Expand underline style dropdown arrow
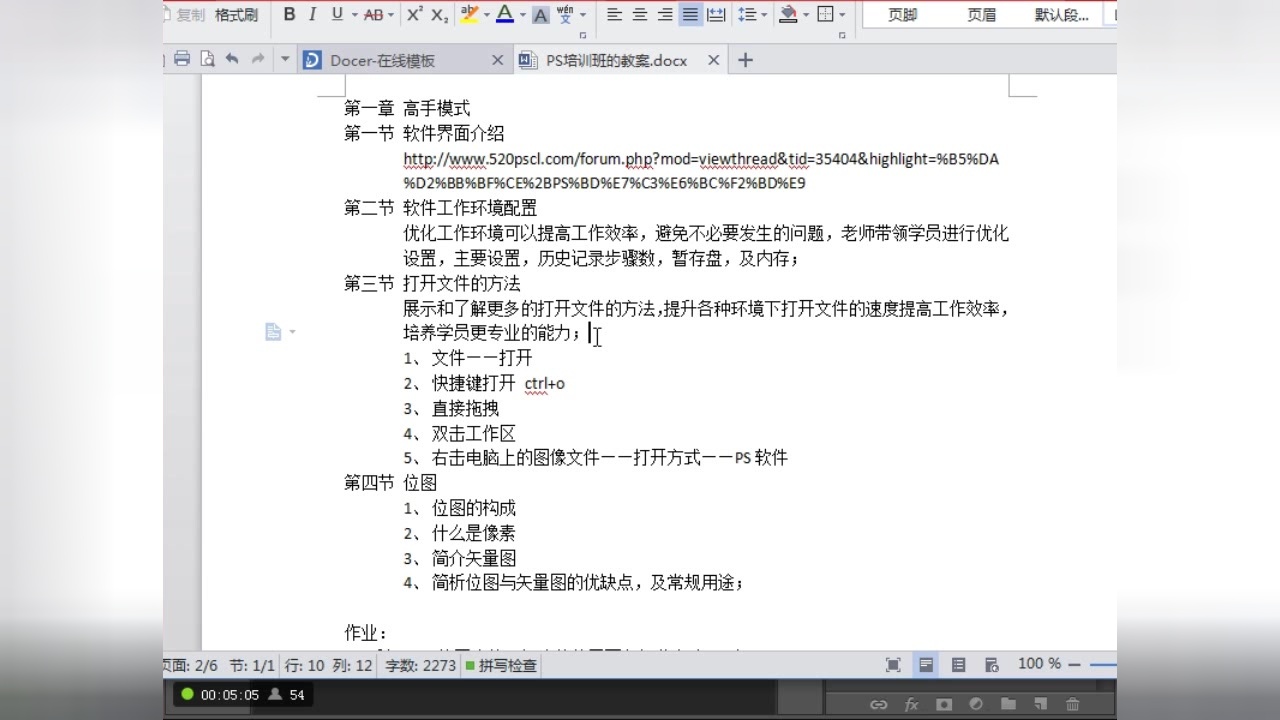Screen dimensions: 1280x720 353,15
